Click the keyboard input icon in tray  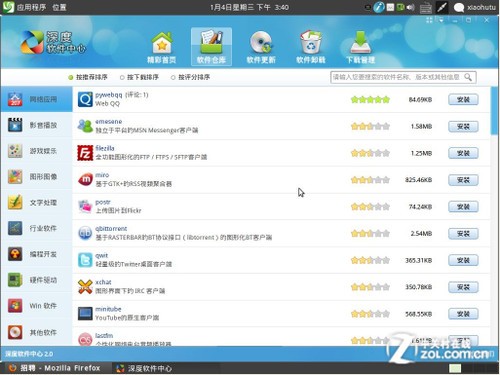[426, 7]
